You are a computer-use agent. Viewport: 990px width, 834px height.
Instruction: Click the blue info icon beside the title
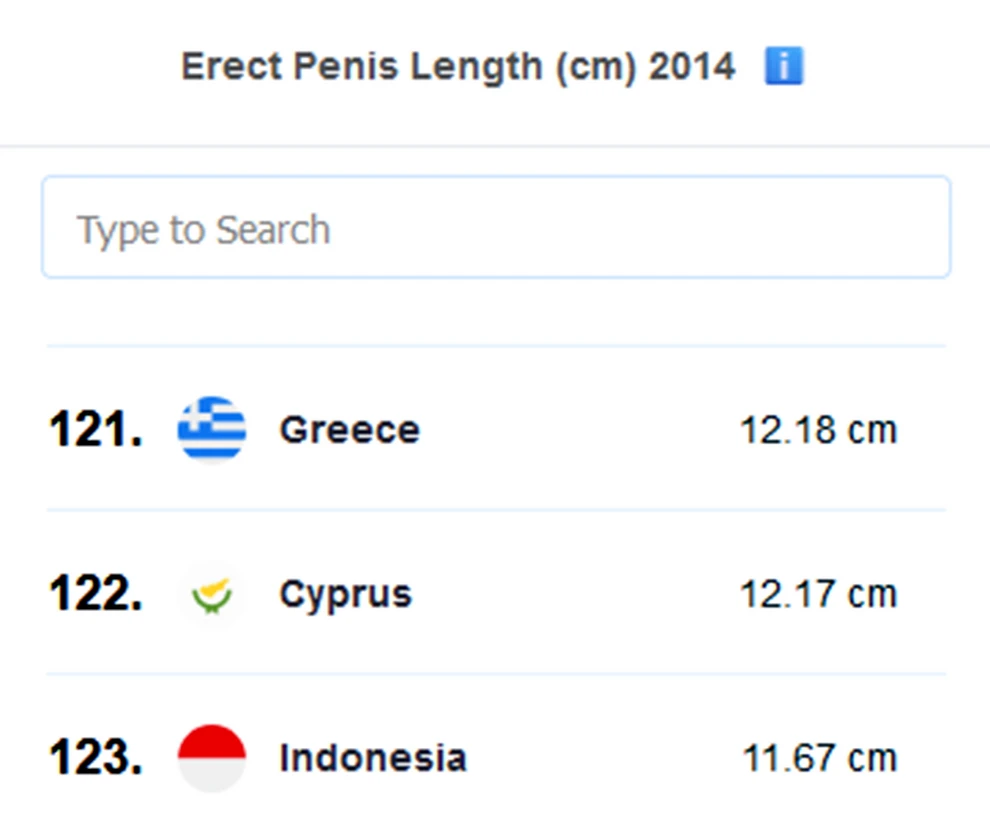[784, 67]
